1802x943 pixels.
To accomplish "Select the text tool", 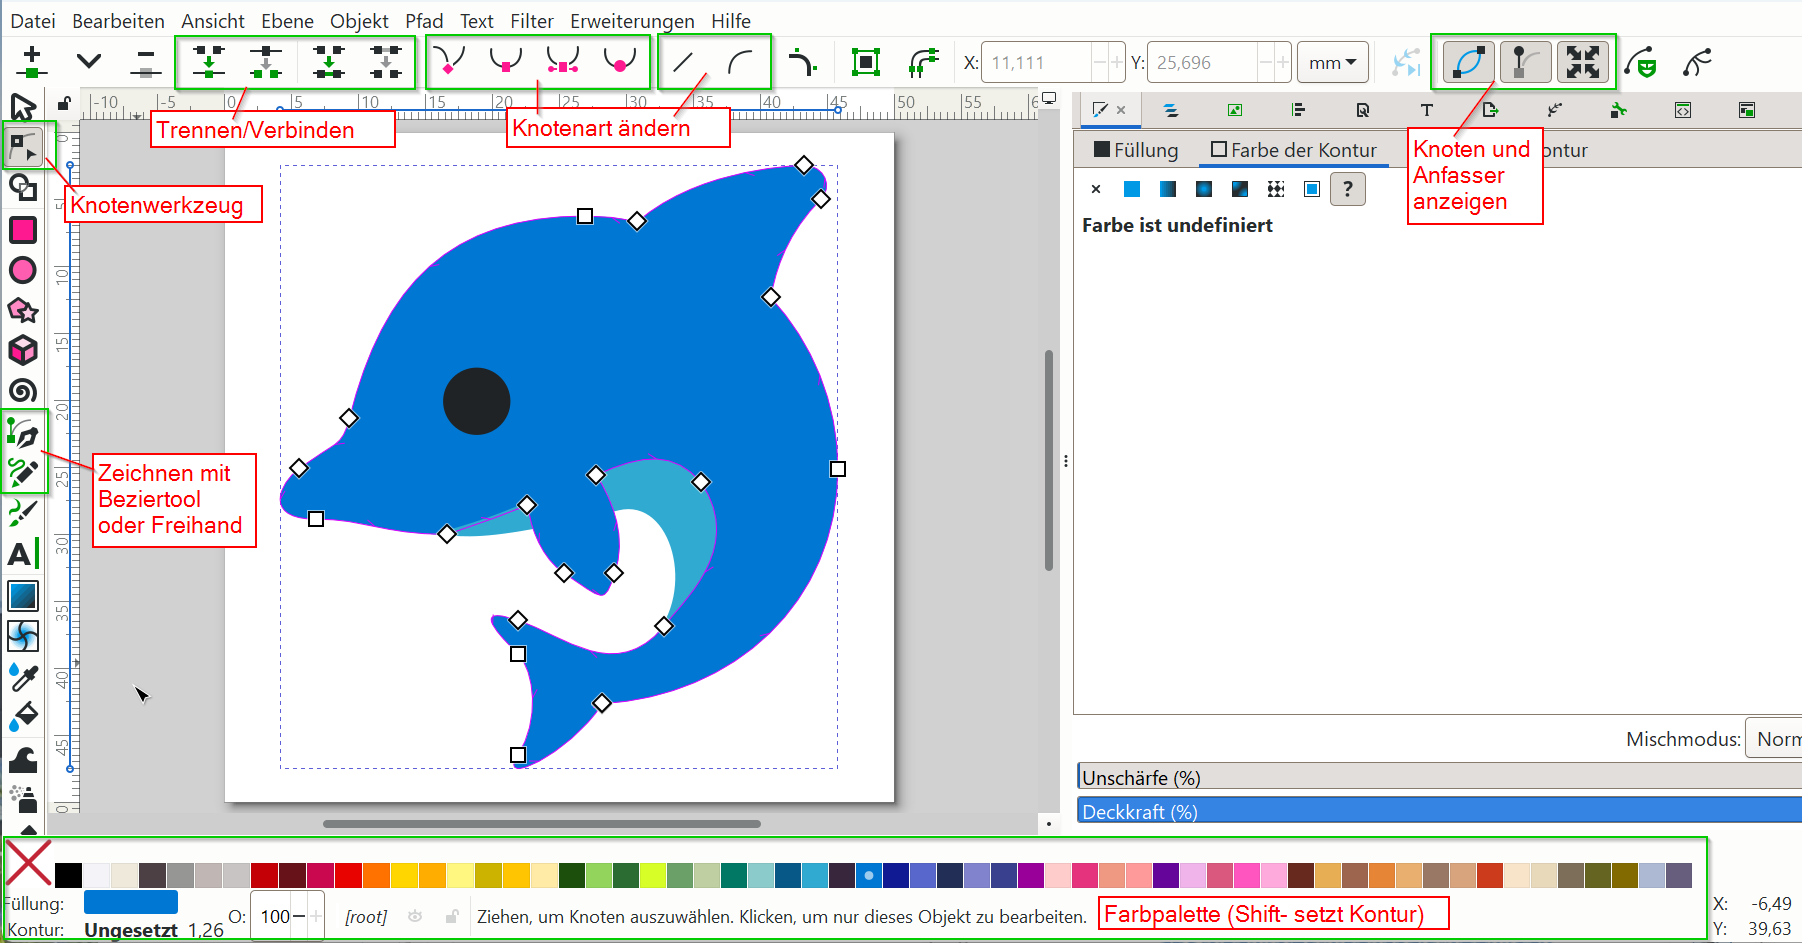I will [x=21, y=554].
